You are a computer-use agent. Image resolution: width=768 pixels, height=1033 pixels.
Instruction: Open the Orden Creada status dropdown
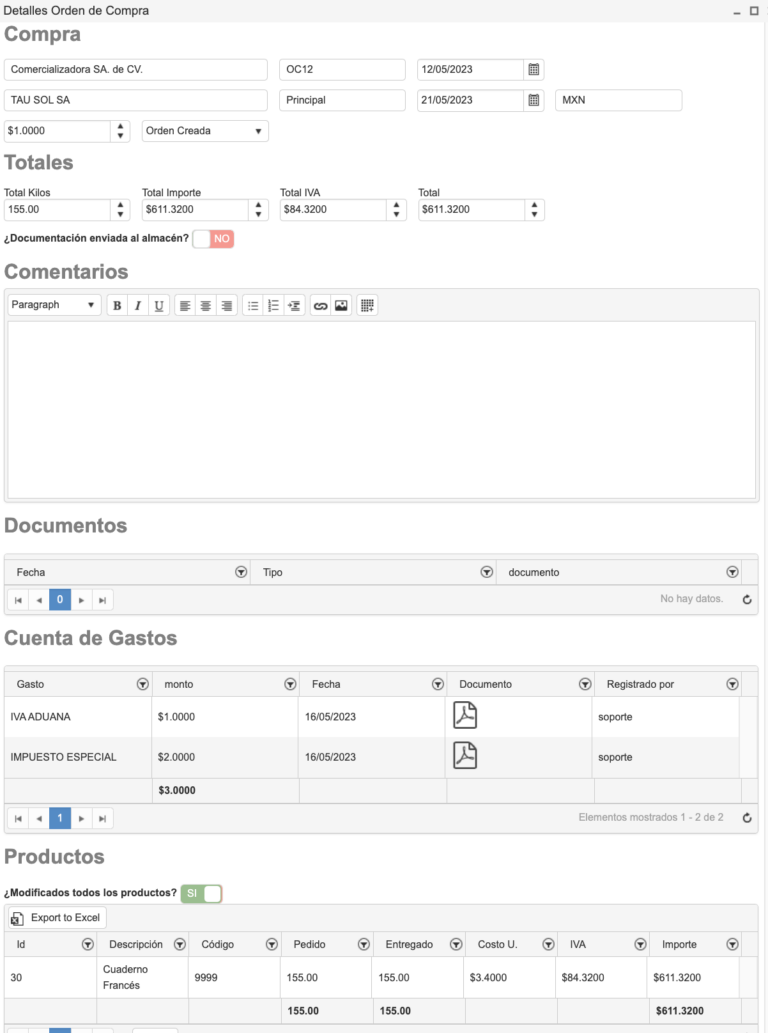[x=205, y=130]
